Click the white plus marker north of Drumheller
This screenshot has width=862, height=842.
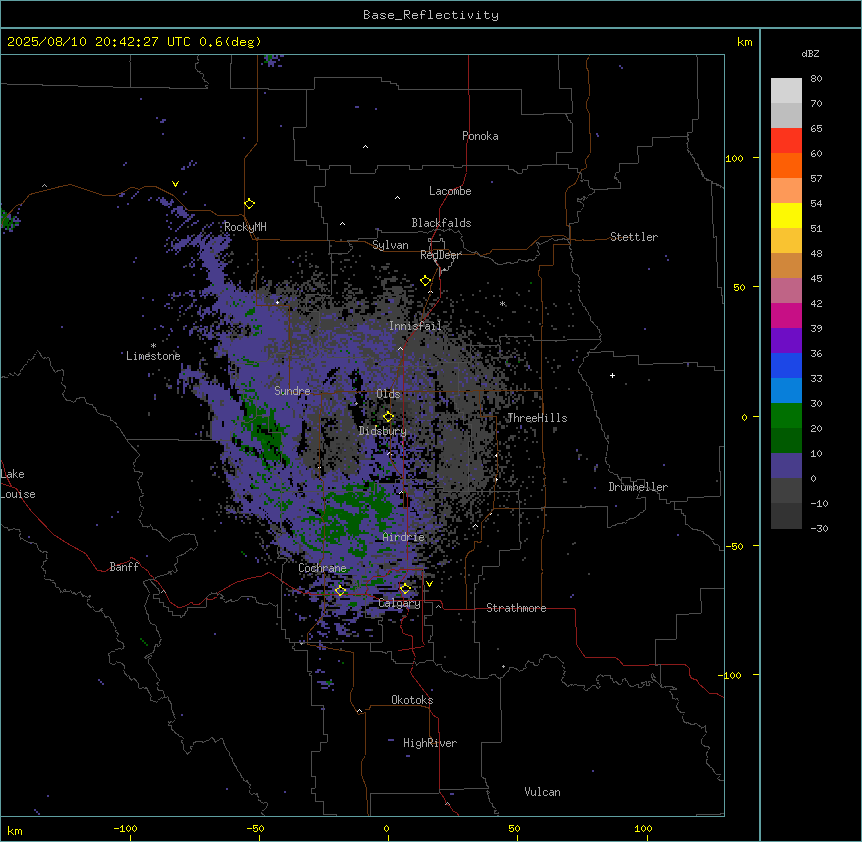(x=612, y=375)
